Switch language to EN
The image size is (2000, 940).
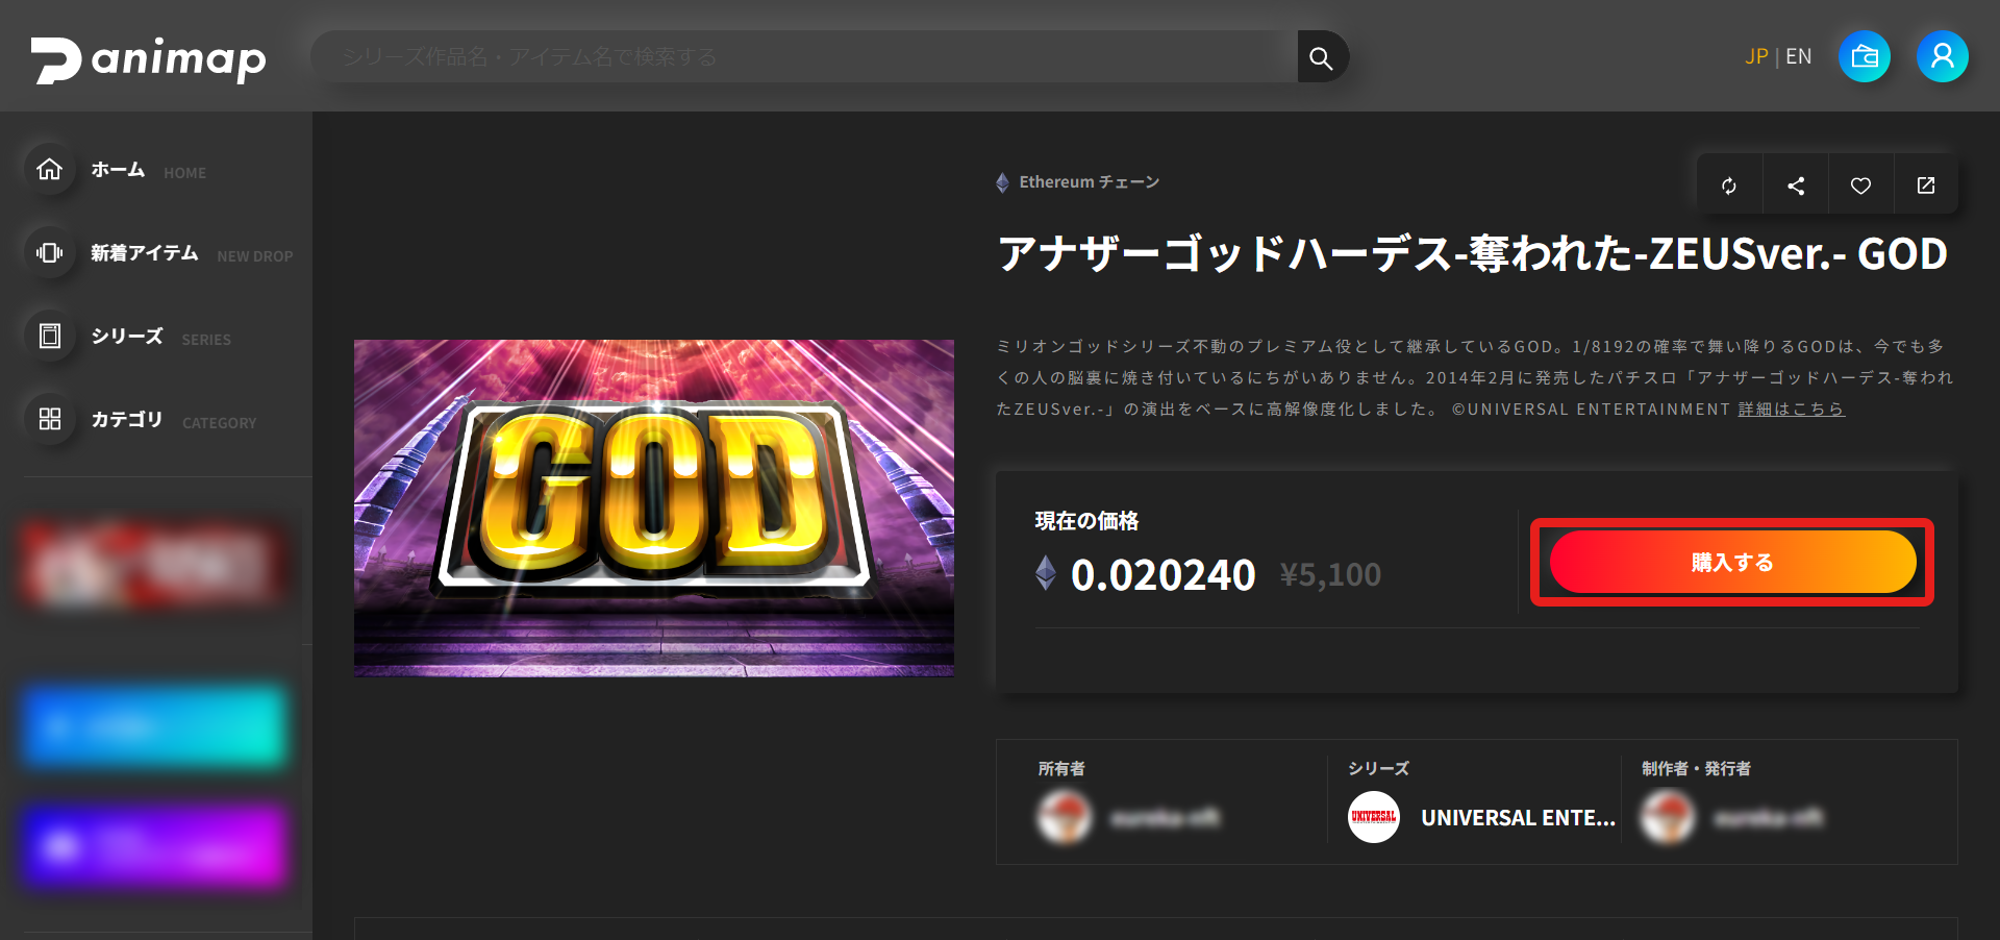pos(1798,56)
